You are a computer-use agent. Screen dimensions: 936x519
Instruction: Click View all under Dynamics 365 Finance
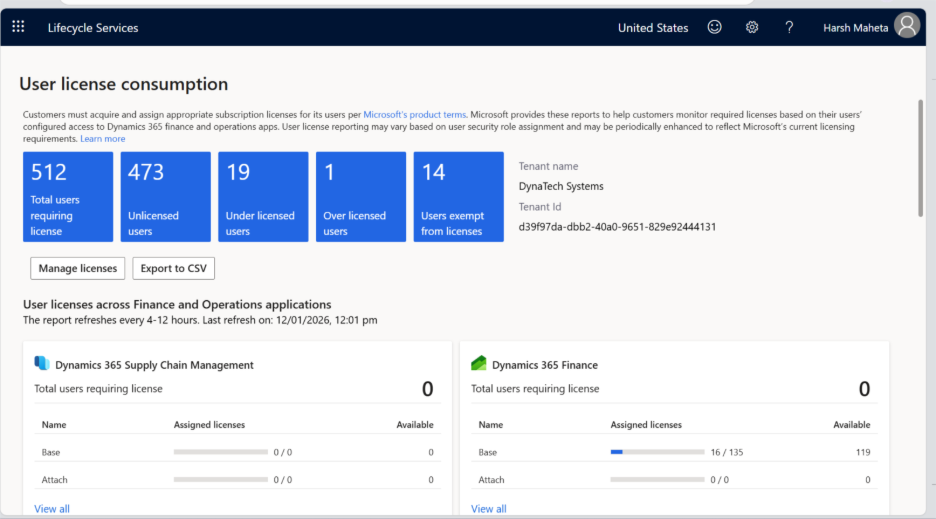coord(489,509)
